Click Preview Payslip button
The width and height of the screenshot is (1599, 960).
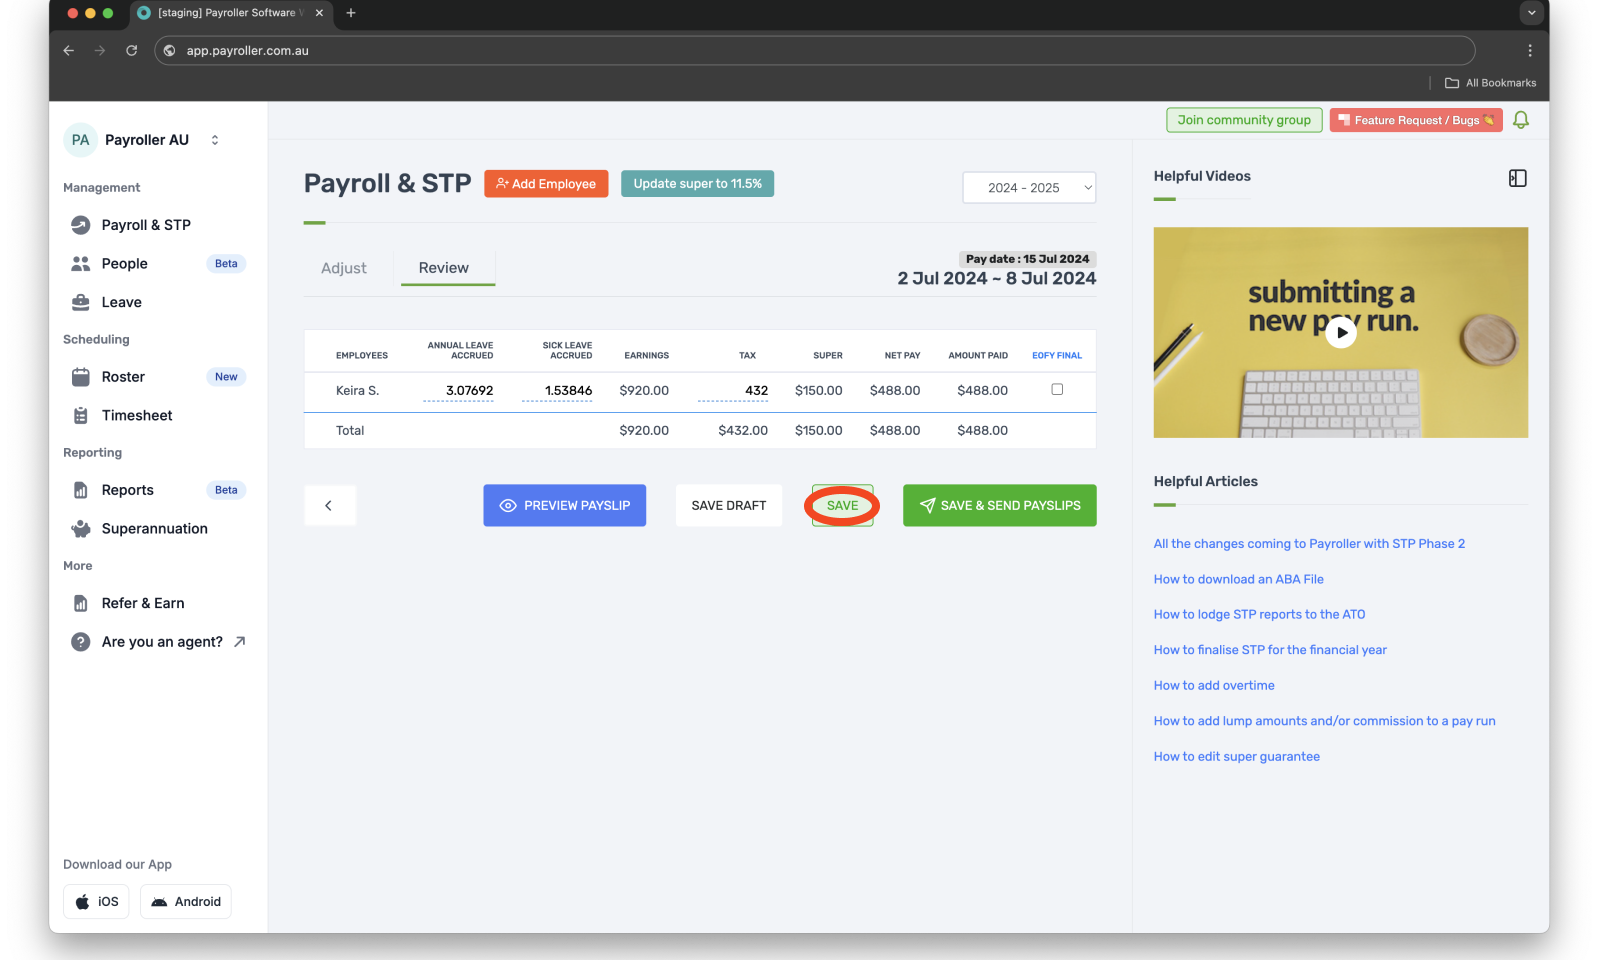tap(565, 506)
